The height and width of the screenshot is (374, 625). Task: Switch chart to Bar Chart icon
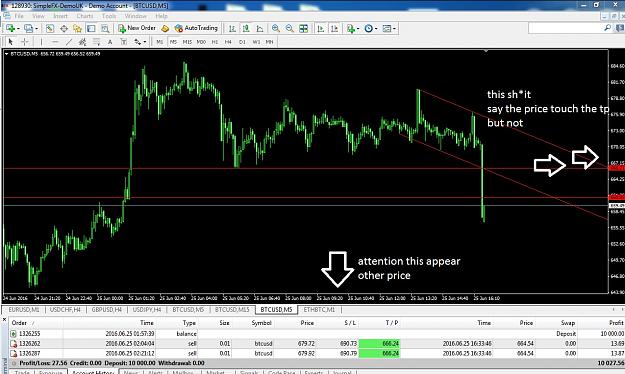[232, 28]
